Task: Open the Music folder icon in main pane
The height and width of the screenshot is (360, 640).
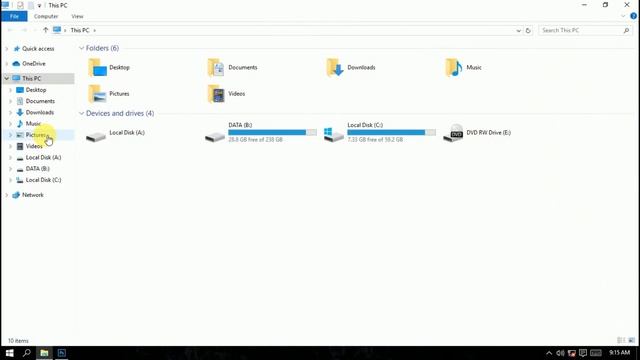Action: point(454,67)
